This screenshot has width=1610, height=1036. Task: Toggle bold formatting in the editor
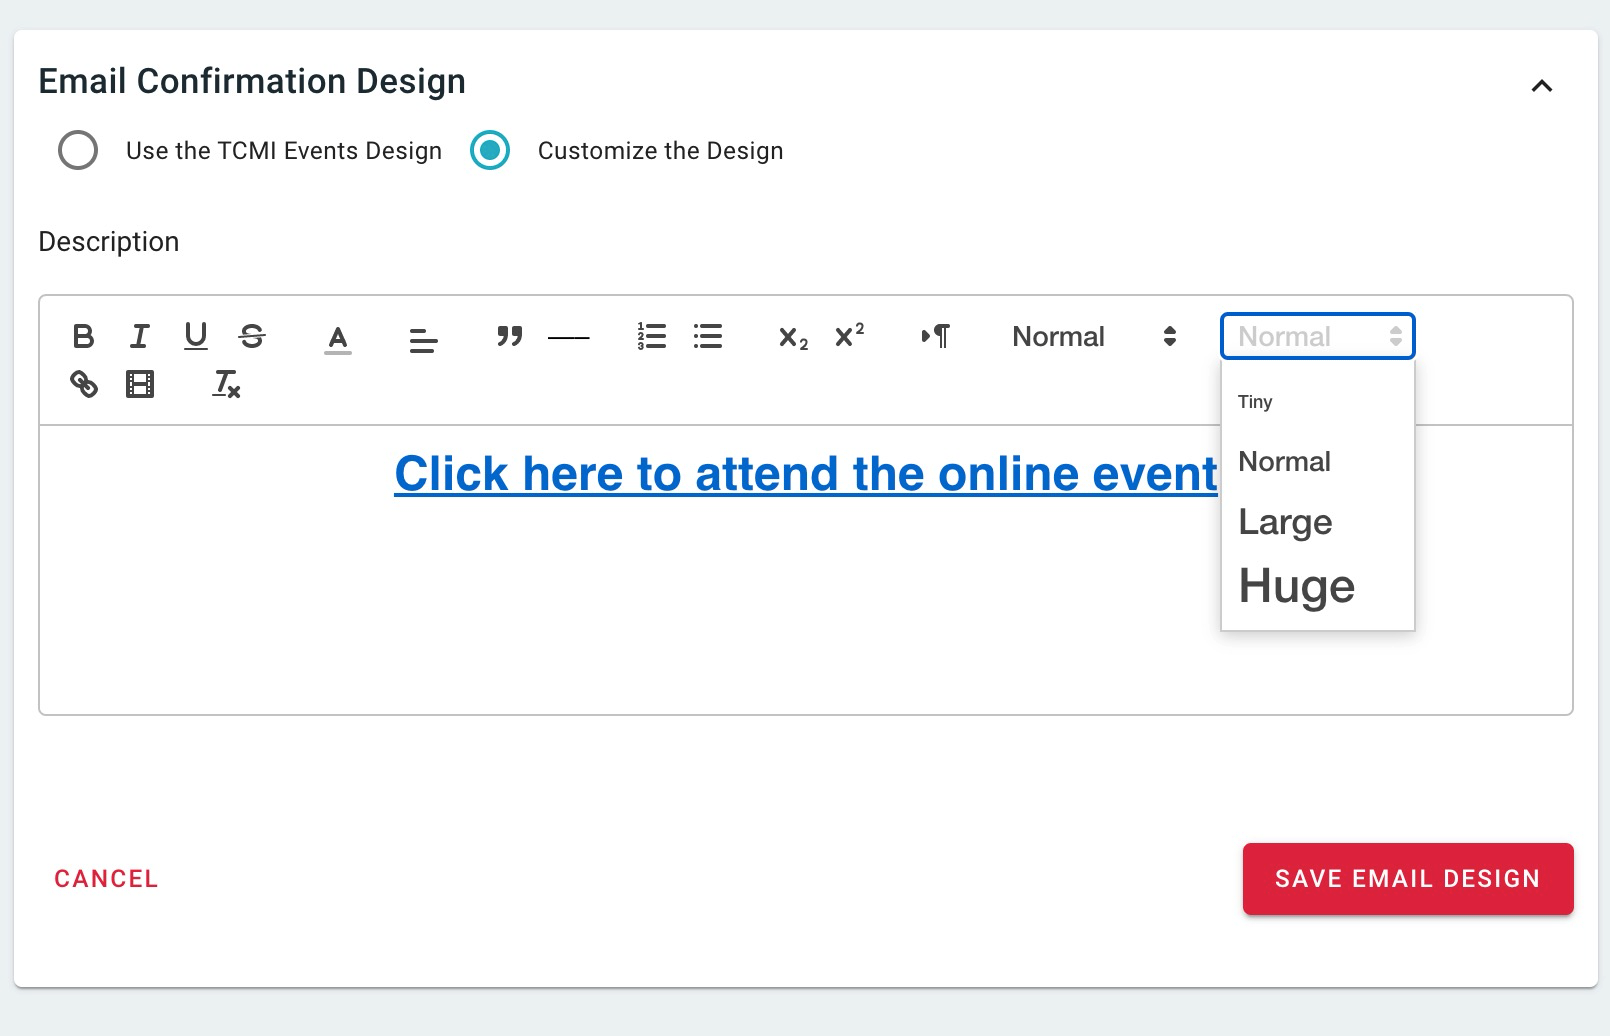[x=83, y=337]
